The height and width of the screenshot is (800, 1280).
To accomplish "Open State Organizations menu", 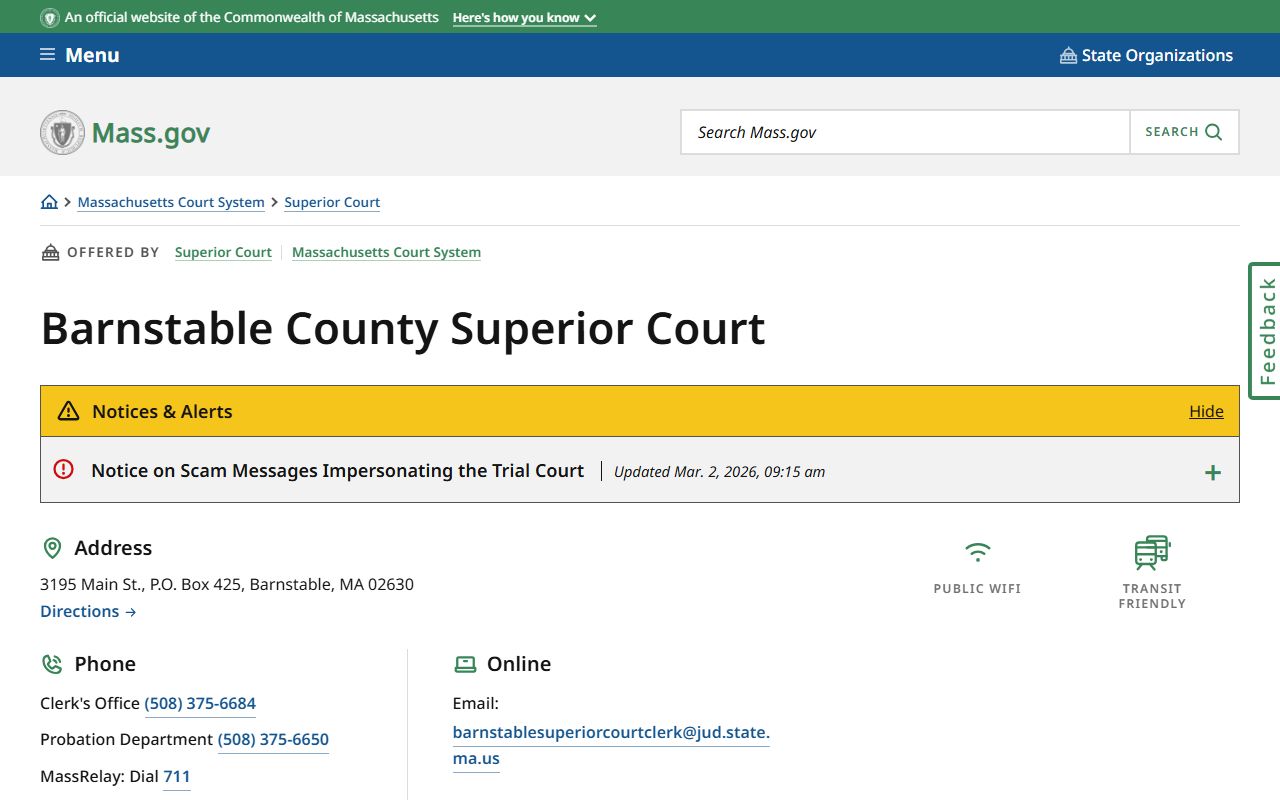I will coord(1146,55).
